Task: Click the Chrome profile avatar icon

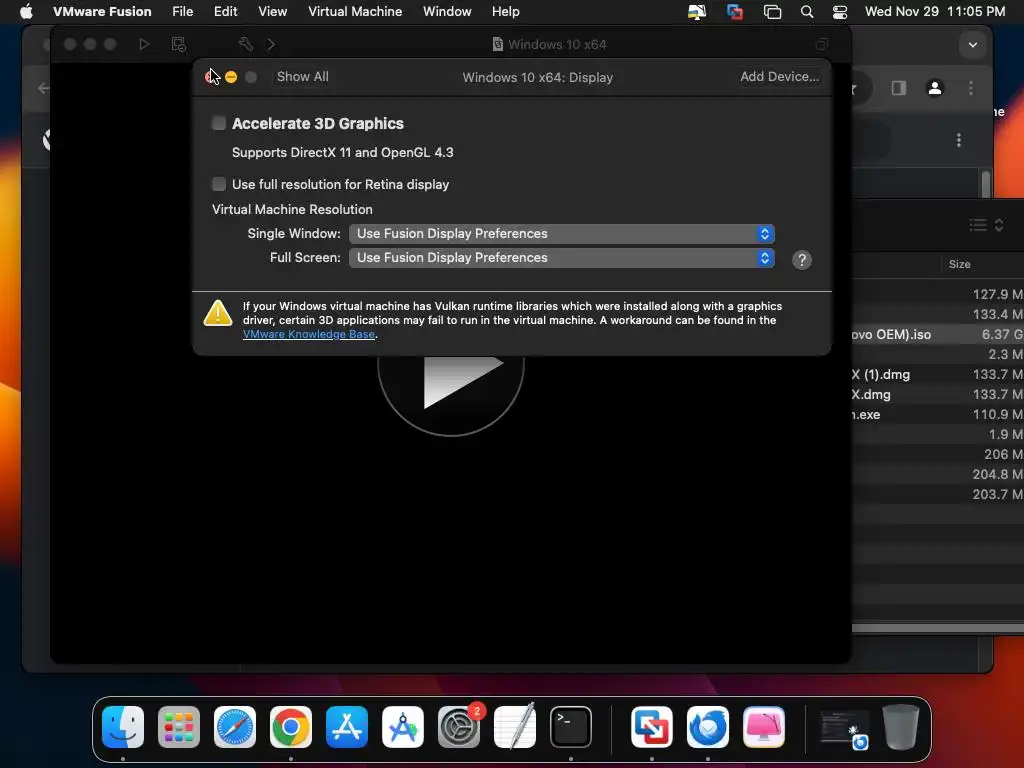Action: click(935, 88)
